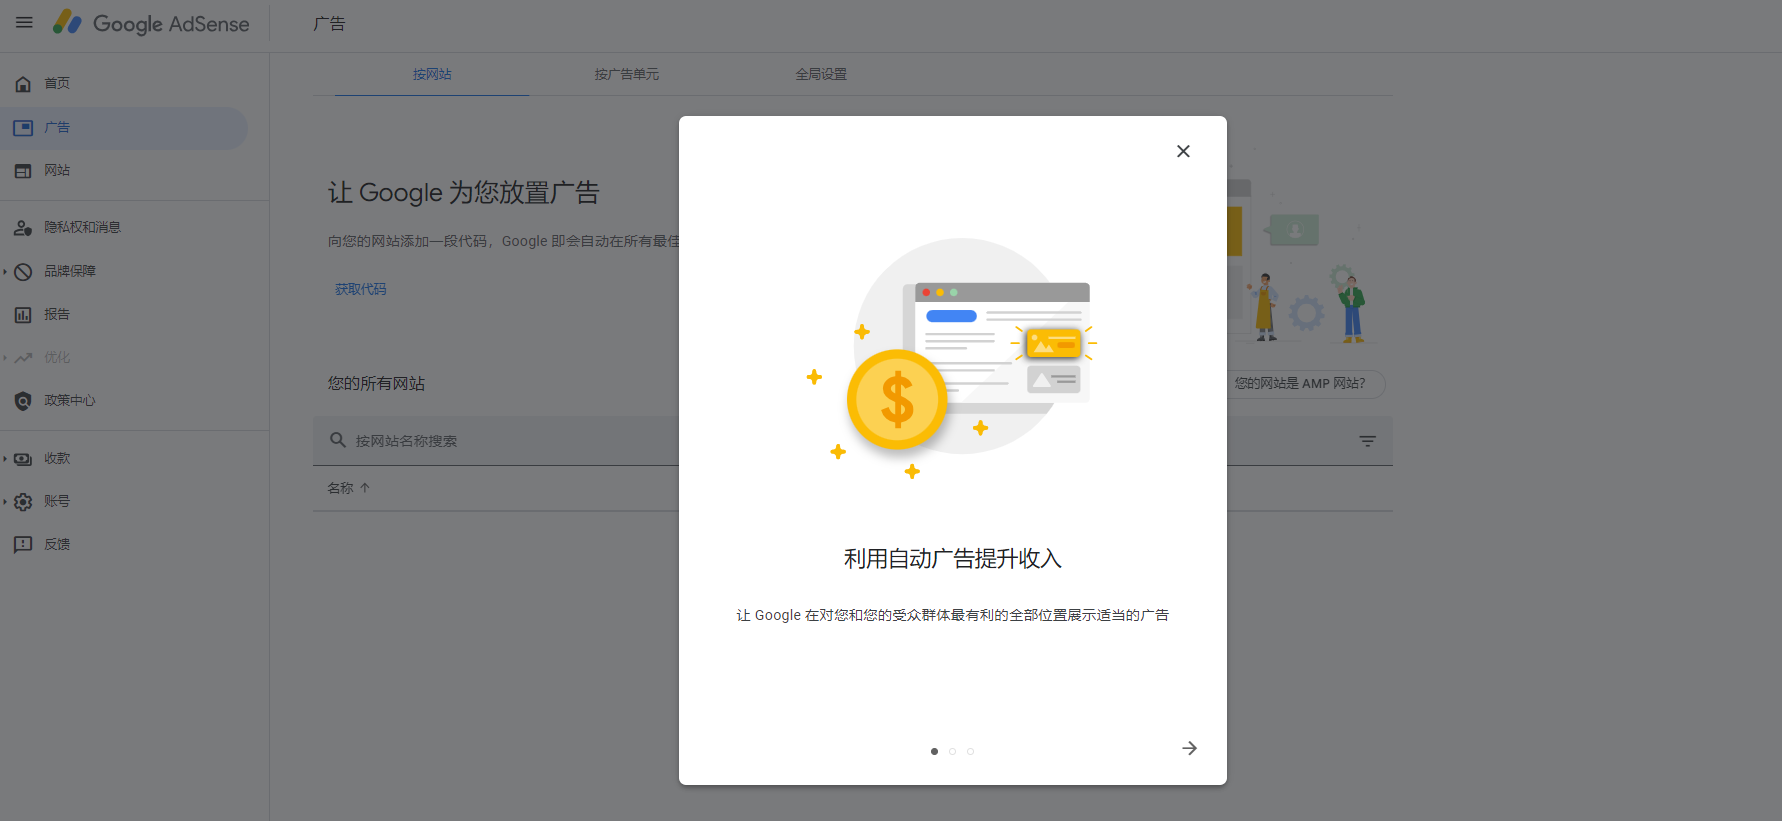The image size is (1782, 821).
Task: Click the Google AdSense logo
Action: [x=151, y=23]
